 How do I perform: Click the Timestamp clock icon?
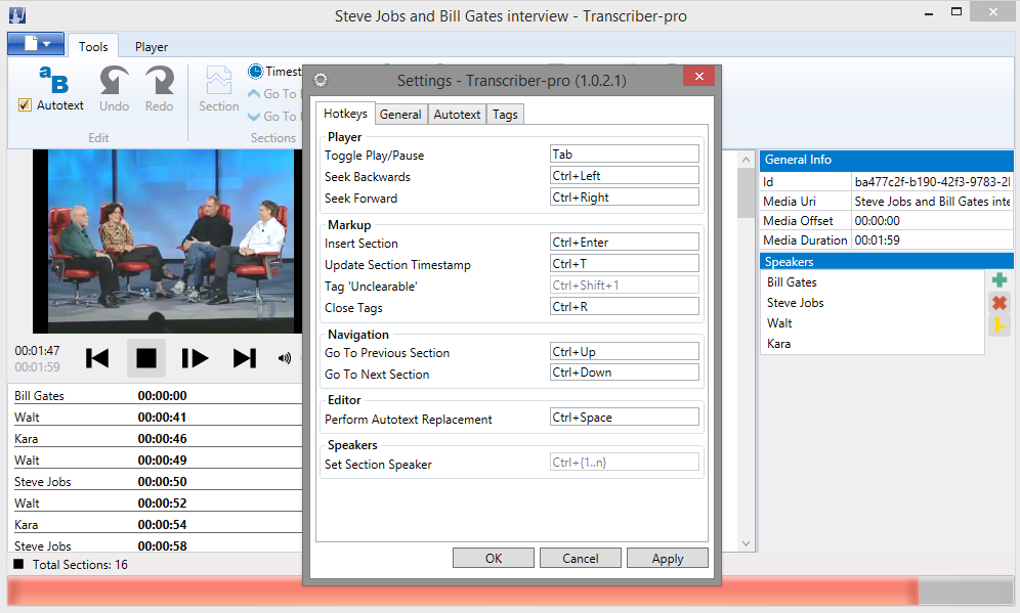pyautogui.click(x=255, y=71)
